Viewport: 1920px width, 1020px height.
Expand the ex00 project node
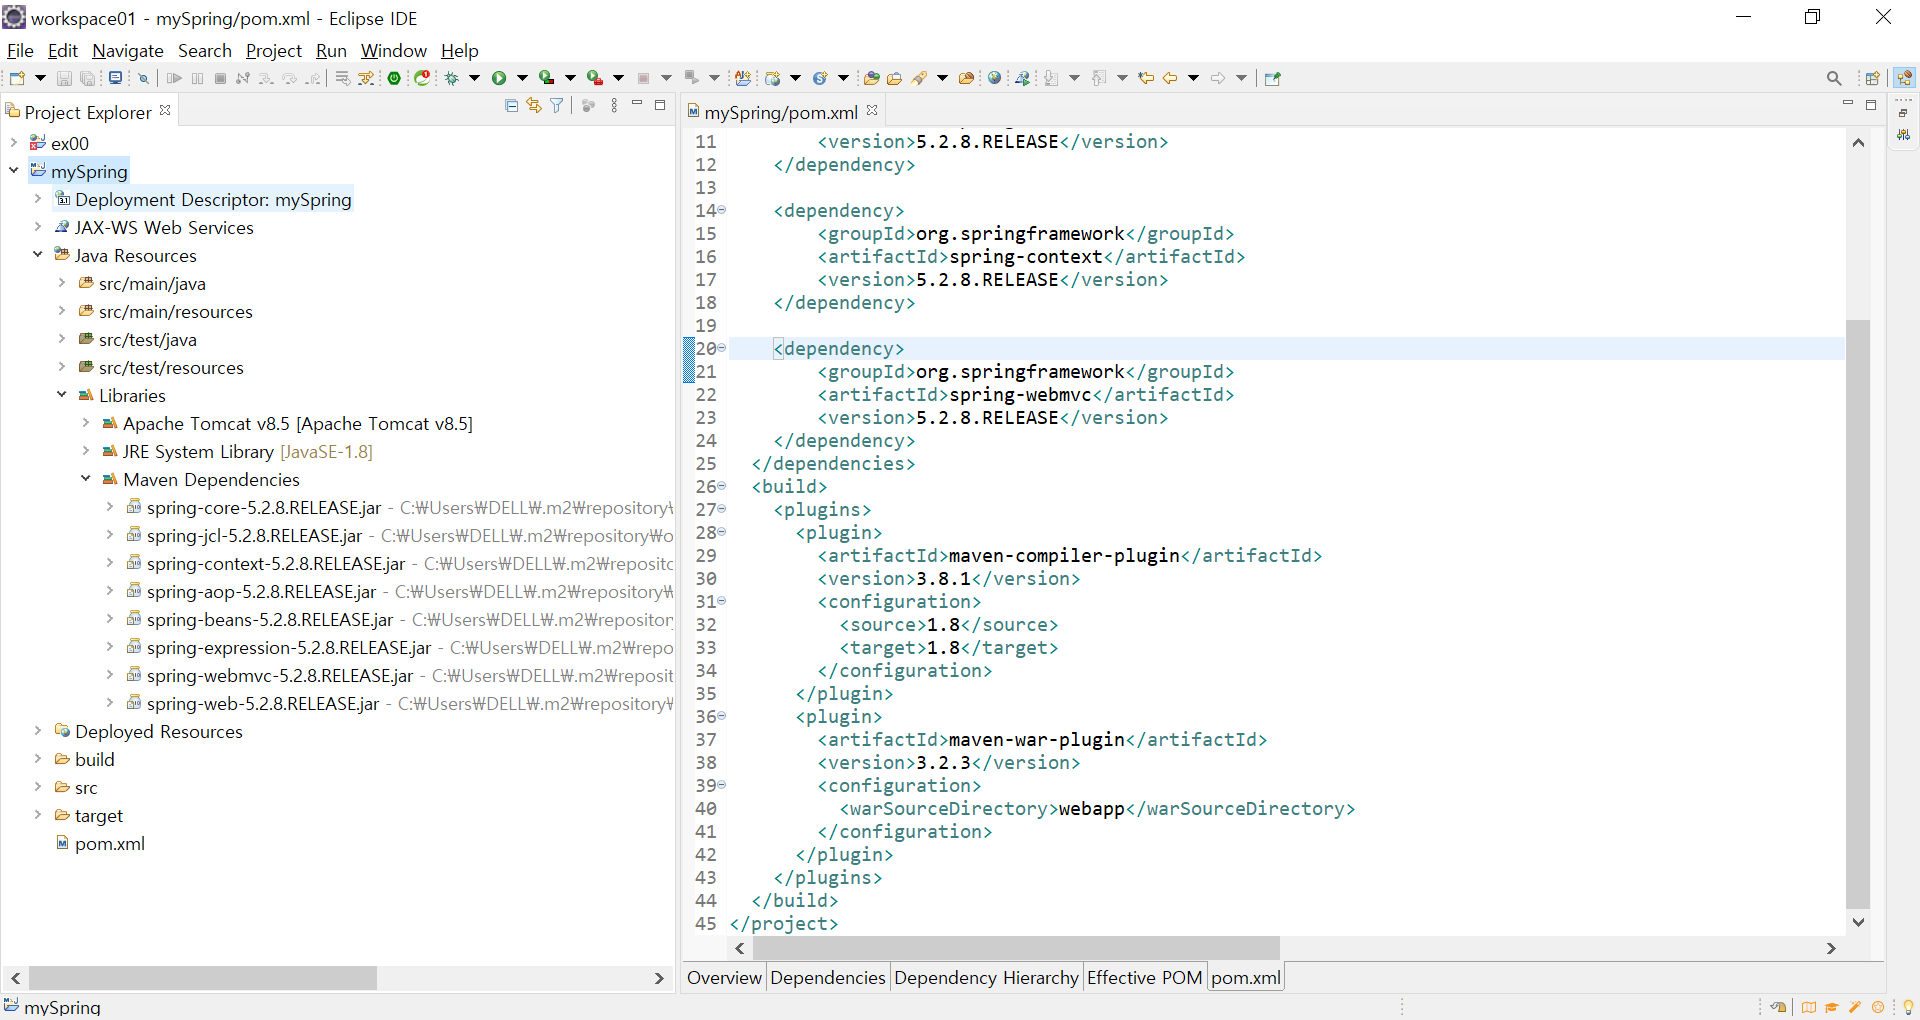pyautogui.click(x=14, y=143)
